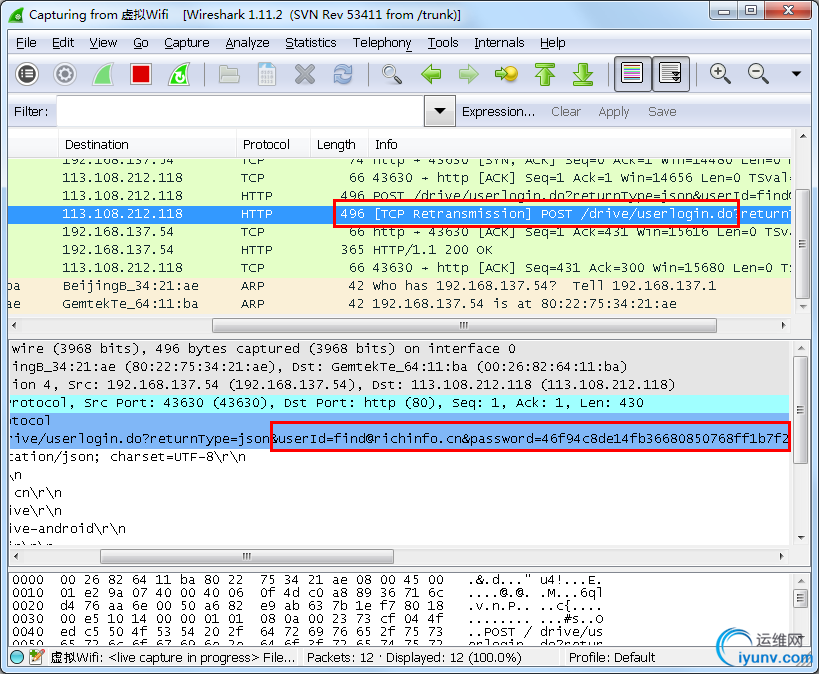Go forward in packet history arrow
The width and height of the screenshot is (819, 674).
coord(469,74)
